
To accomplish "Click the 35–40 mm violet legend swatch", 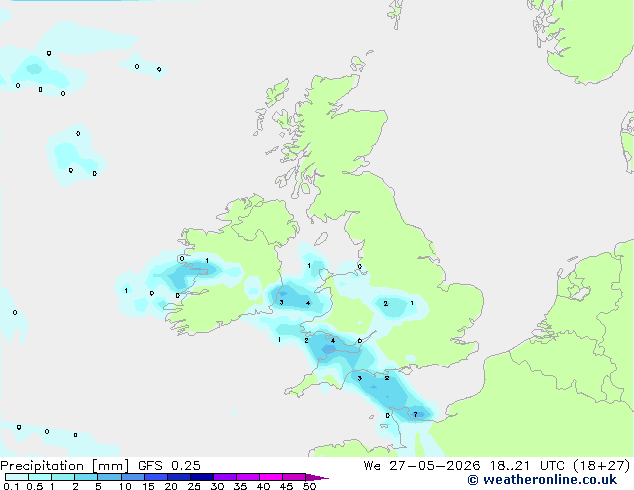I will (248, 477).
